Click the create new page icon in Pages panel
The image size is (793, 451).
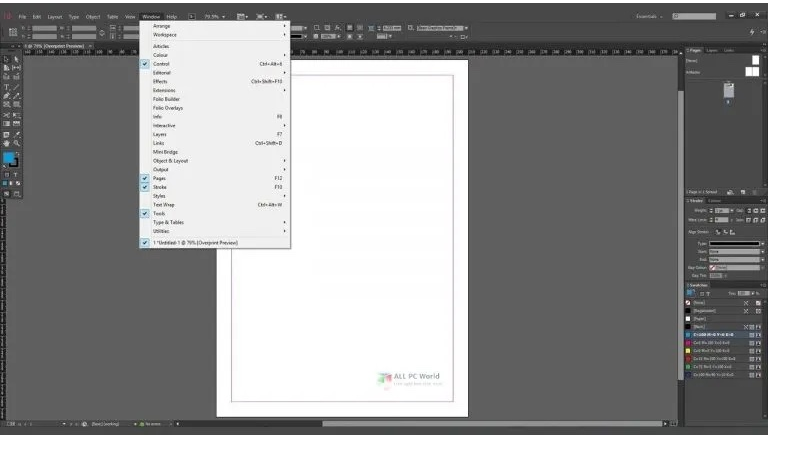click(x=743, y=192)
